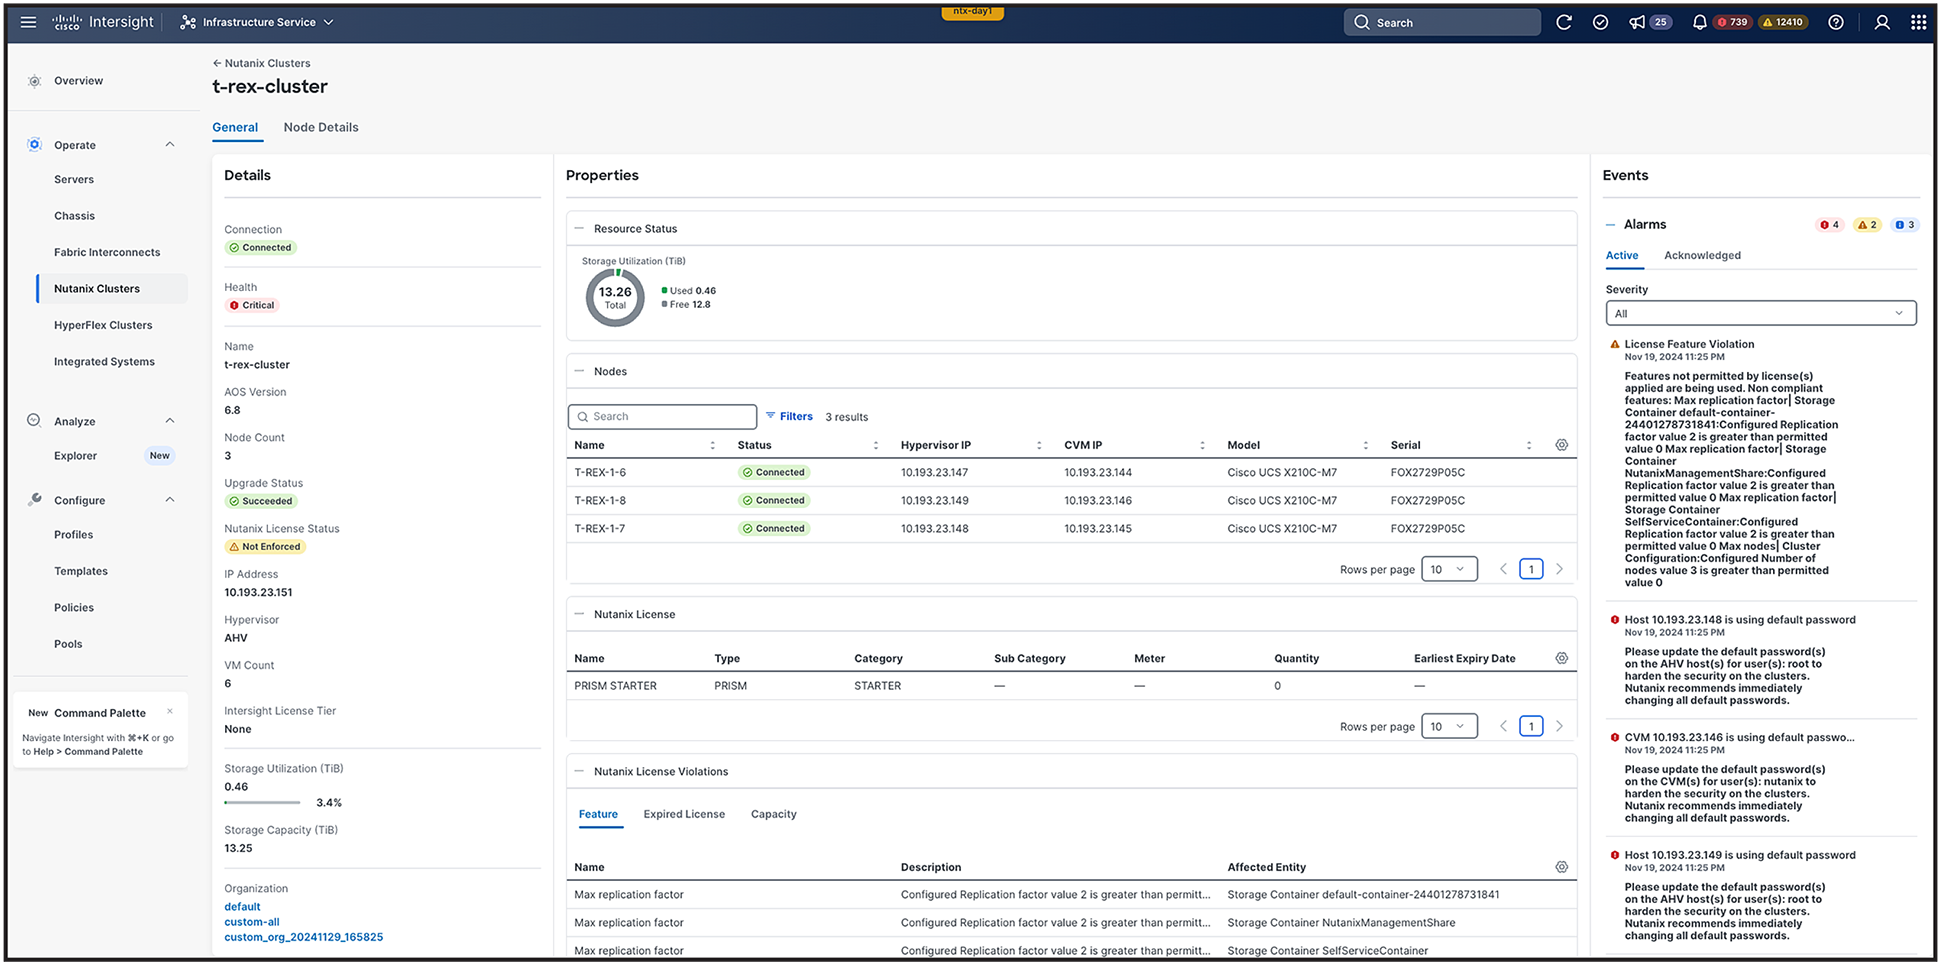Image resolution: width=1941 pixels, height=965 pixels.
Task: Filter alarms by critical count badge
Action: (1830, 225)
